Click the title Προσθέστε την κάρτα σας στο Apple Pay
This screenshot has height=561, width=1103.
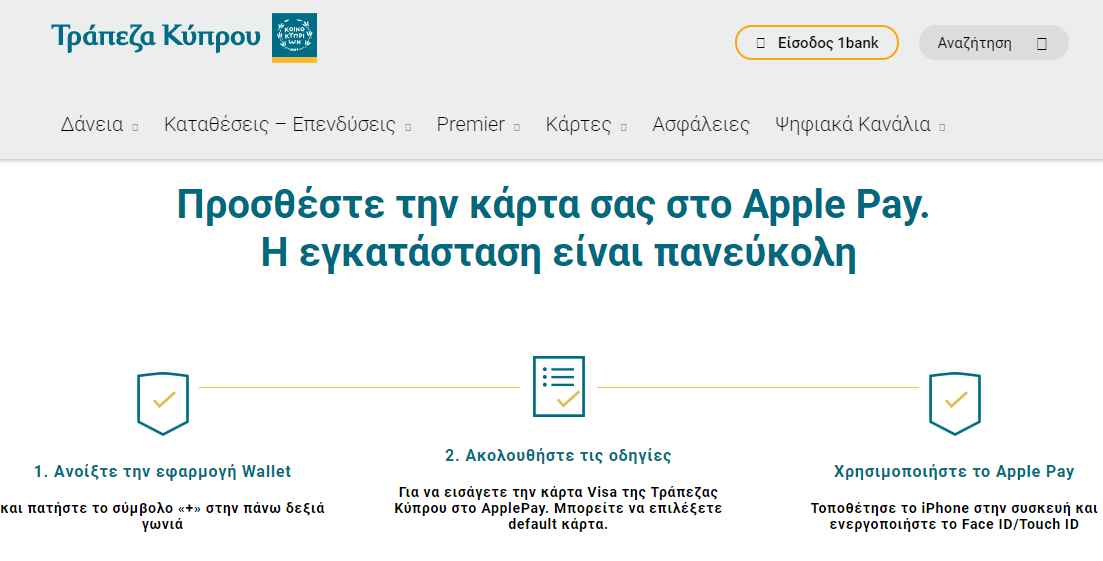pyautogui.click(x=553, y=205)
